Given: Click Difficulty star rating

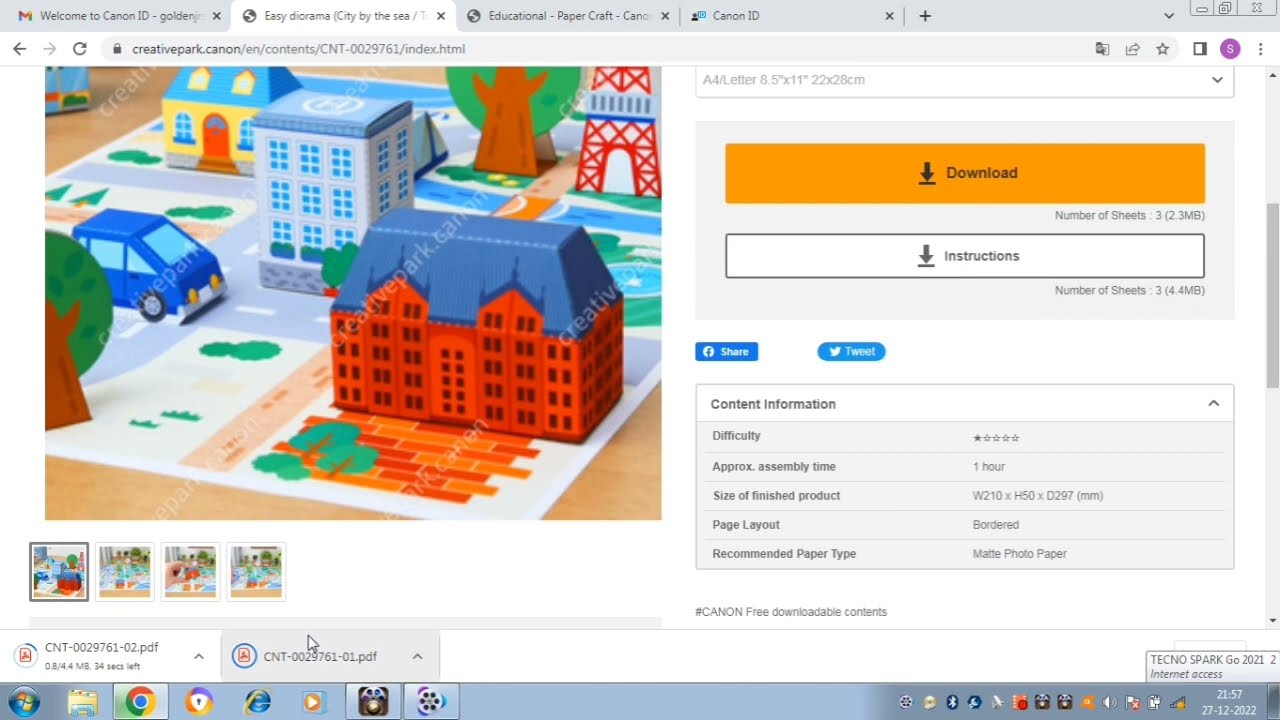Looking at the screenshot, I should coord(996,438).
